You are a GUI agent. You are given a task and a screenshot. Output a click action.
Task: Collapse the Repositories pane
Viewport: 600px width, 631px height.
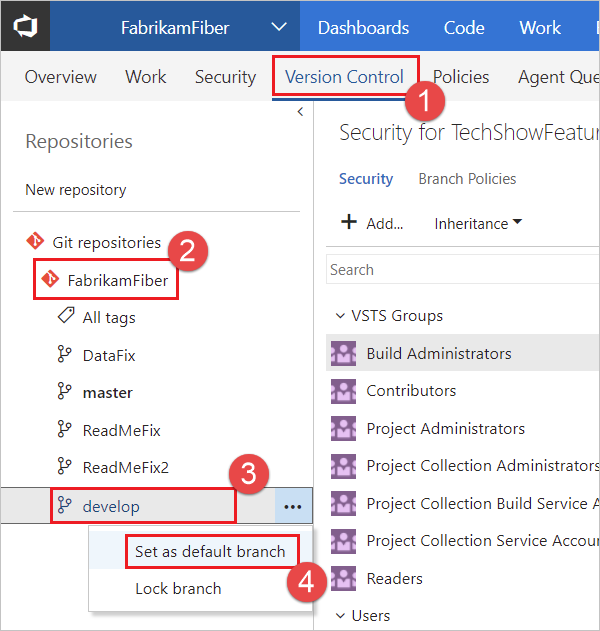pos(301,113)
